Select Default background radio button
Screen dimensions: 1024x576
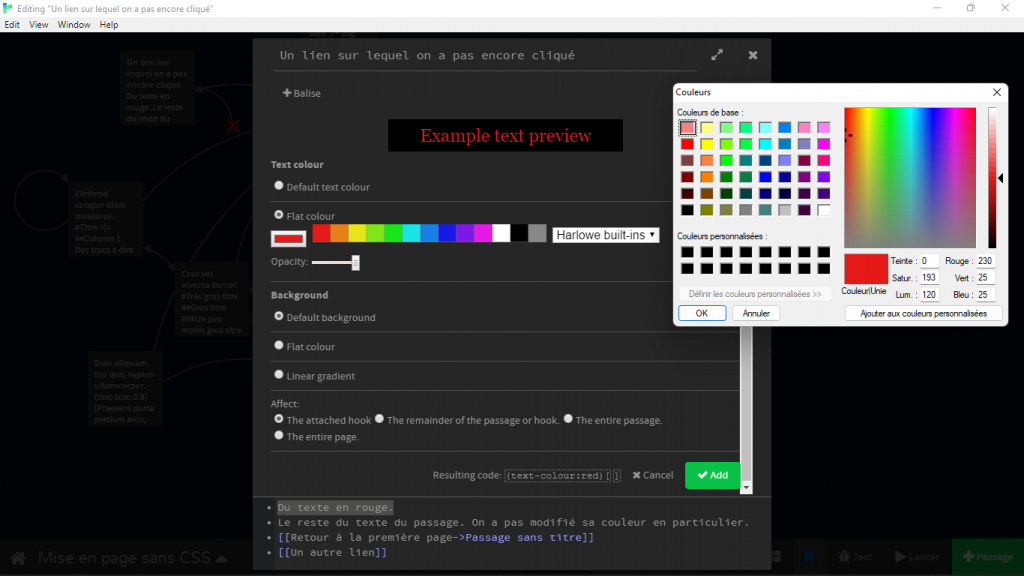coord(279,316)
